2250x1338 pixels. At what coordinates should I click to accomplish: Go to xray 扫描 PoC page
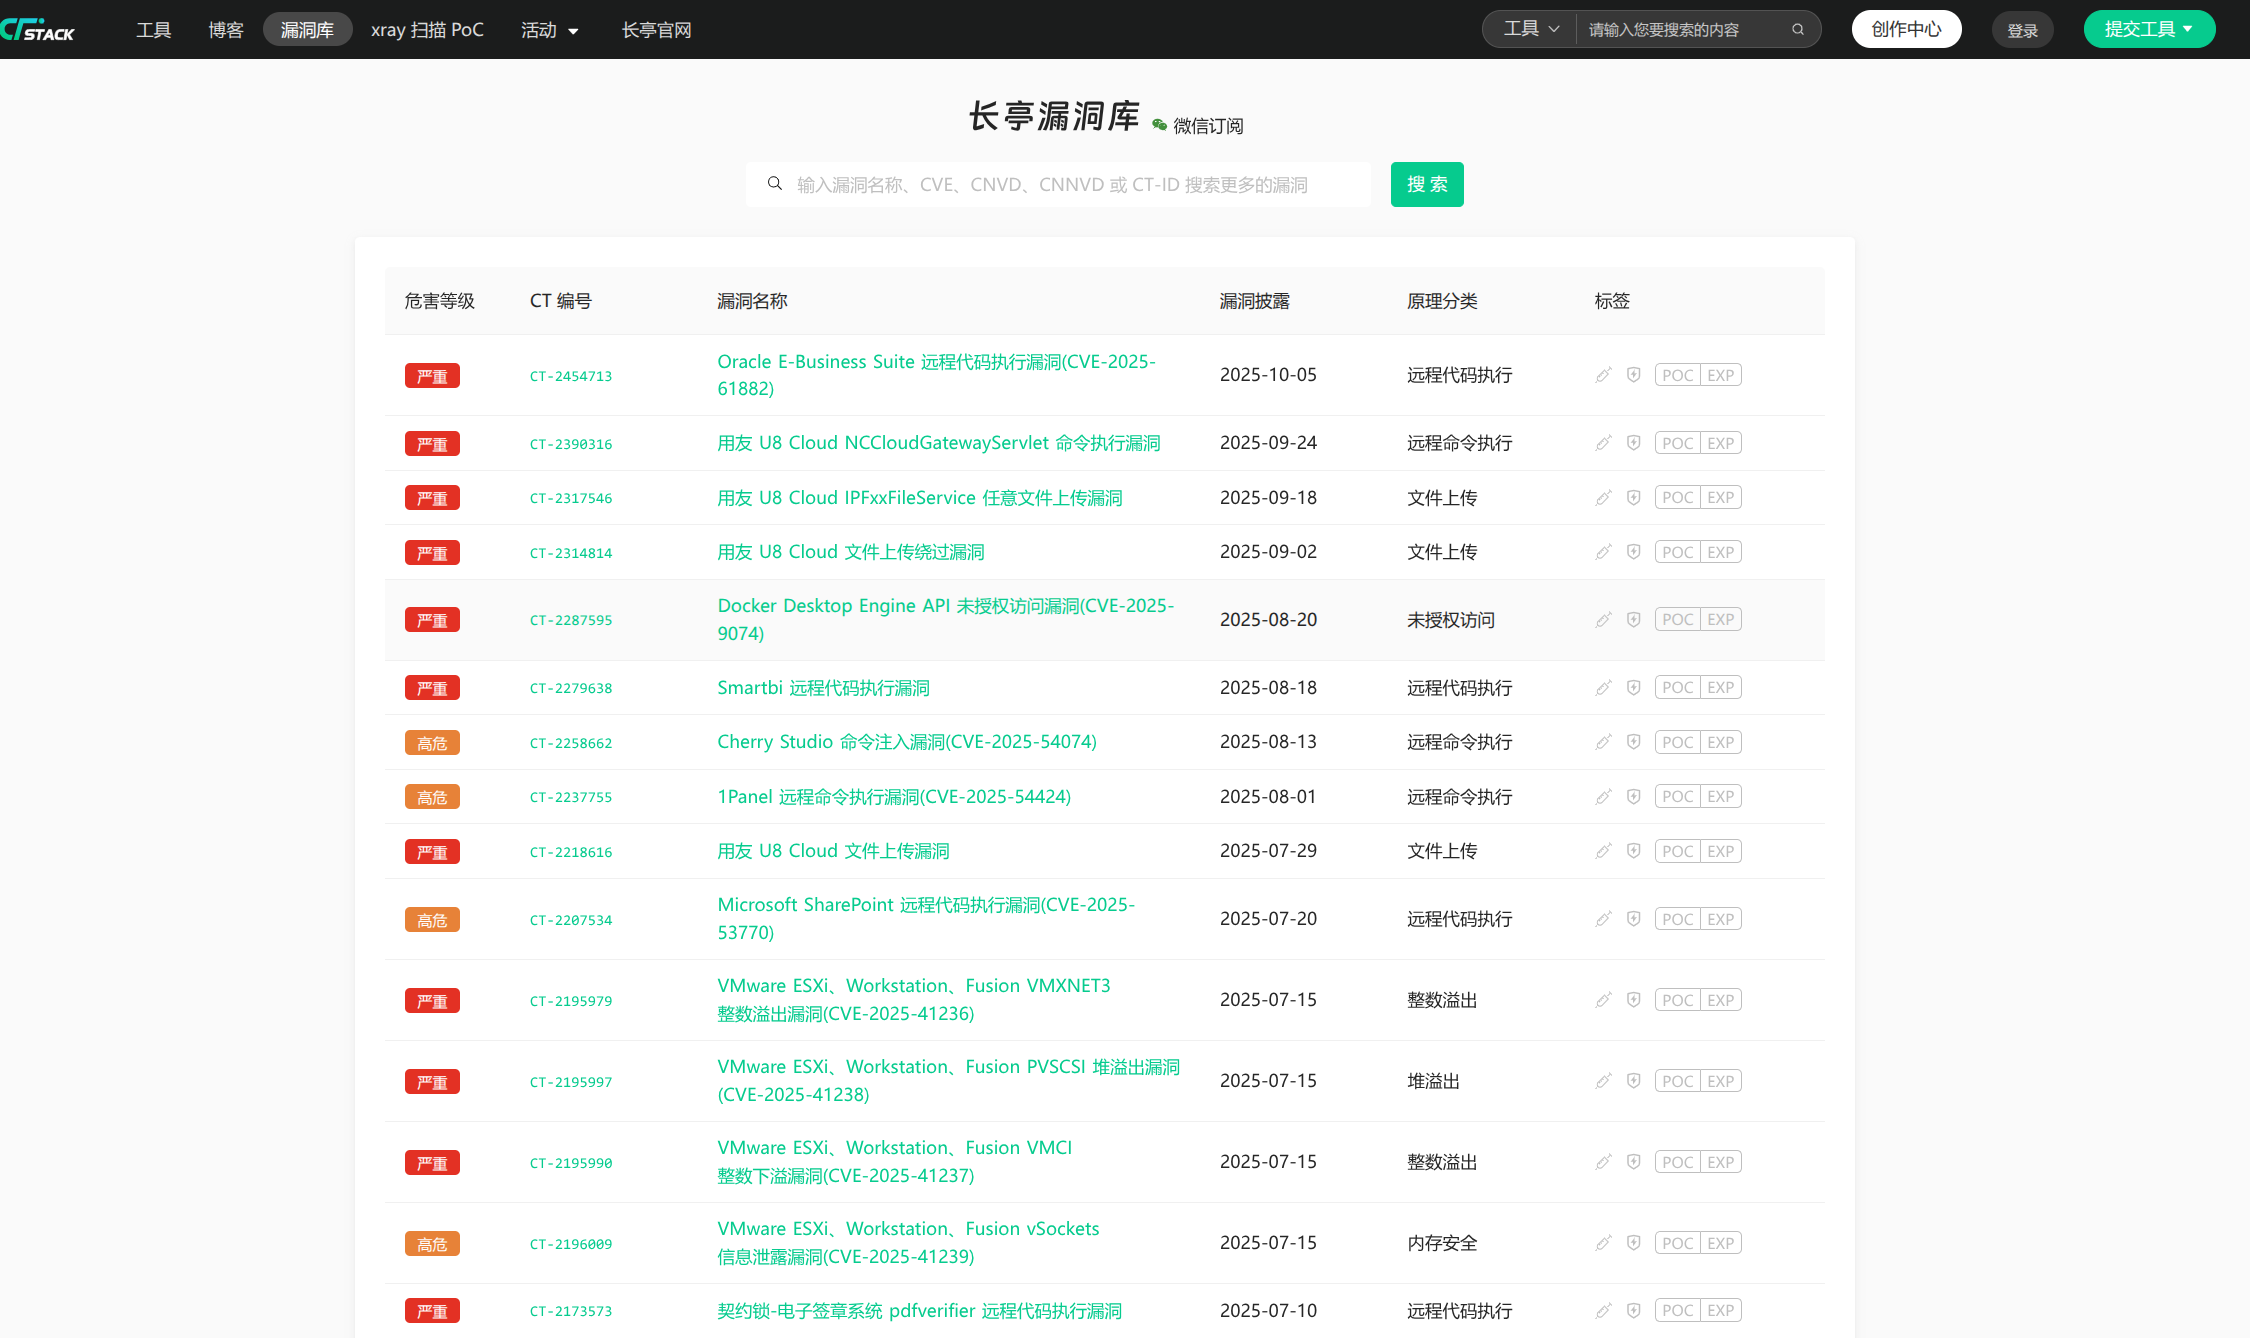[427, 30]
